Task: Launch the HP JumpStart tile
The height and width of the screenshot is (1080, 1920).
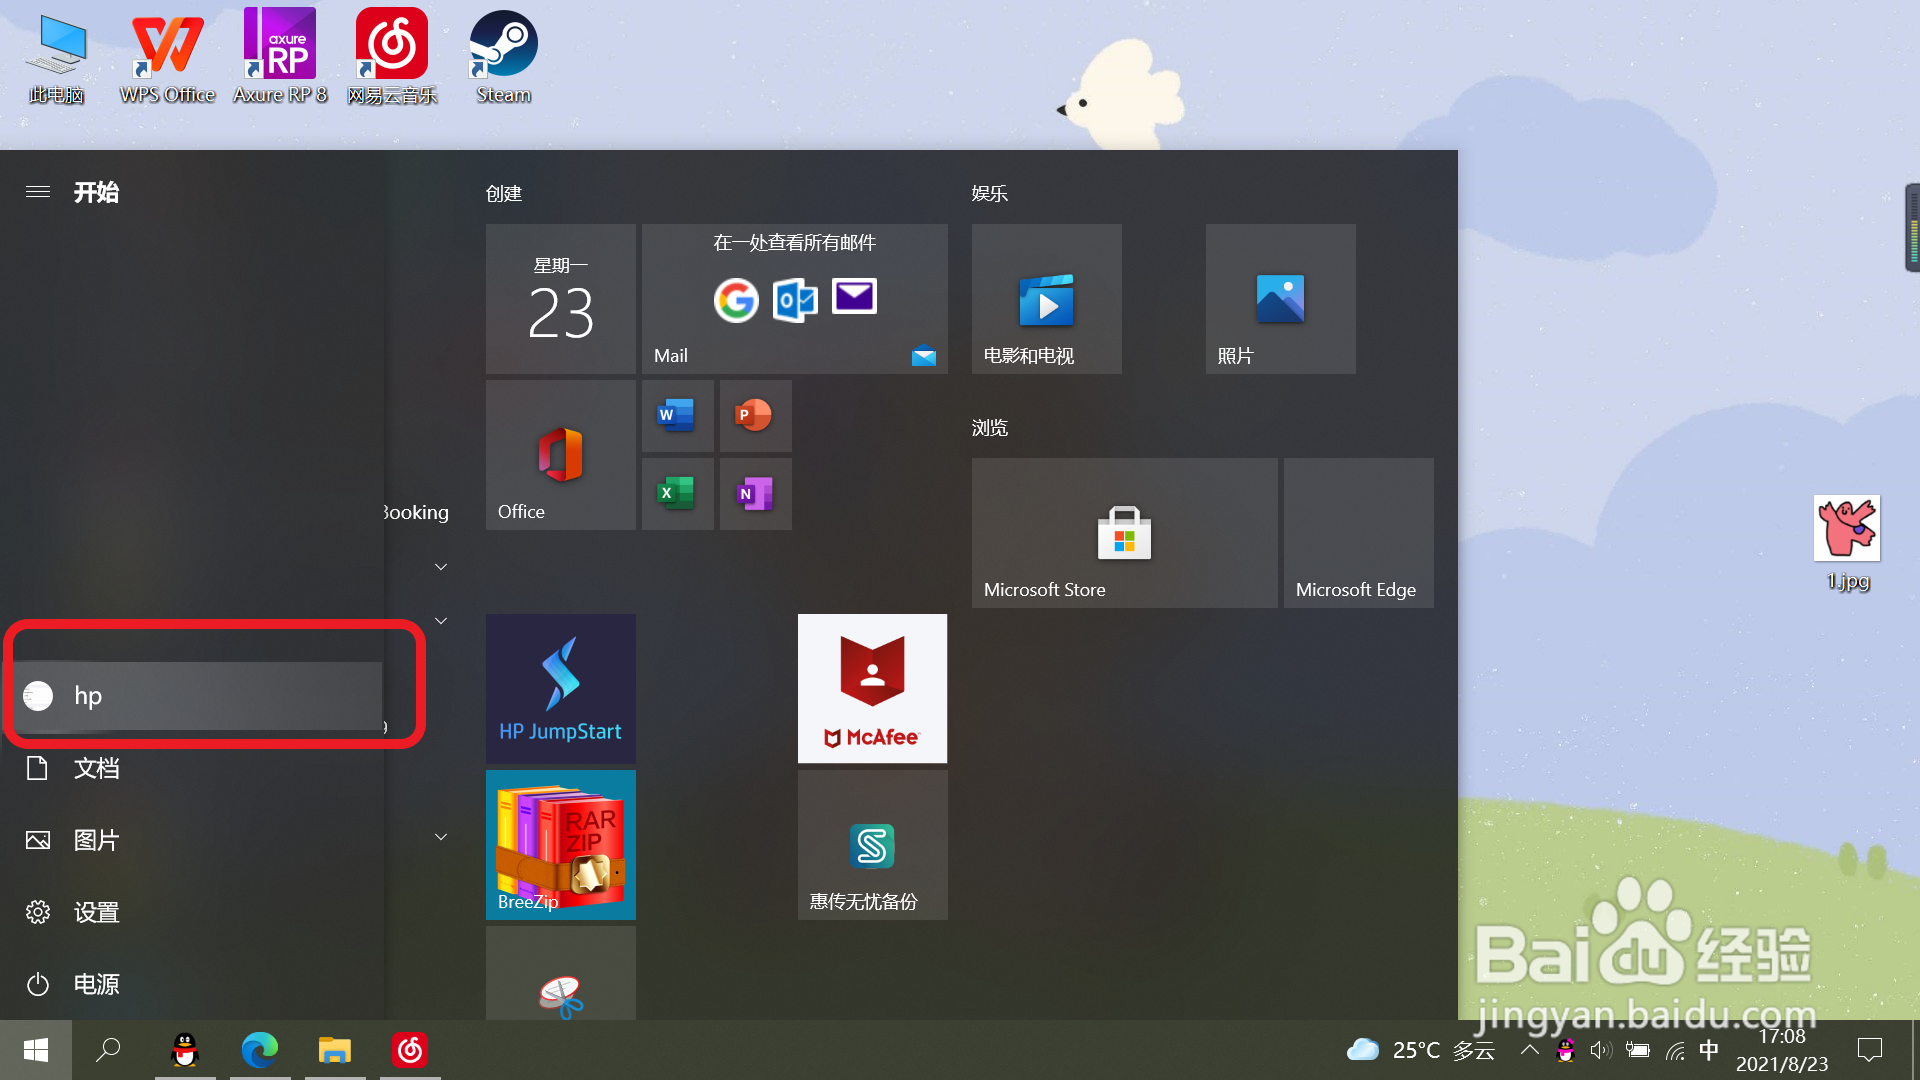Action: coord(560,688)
